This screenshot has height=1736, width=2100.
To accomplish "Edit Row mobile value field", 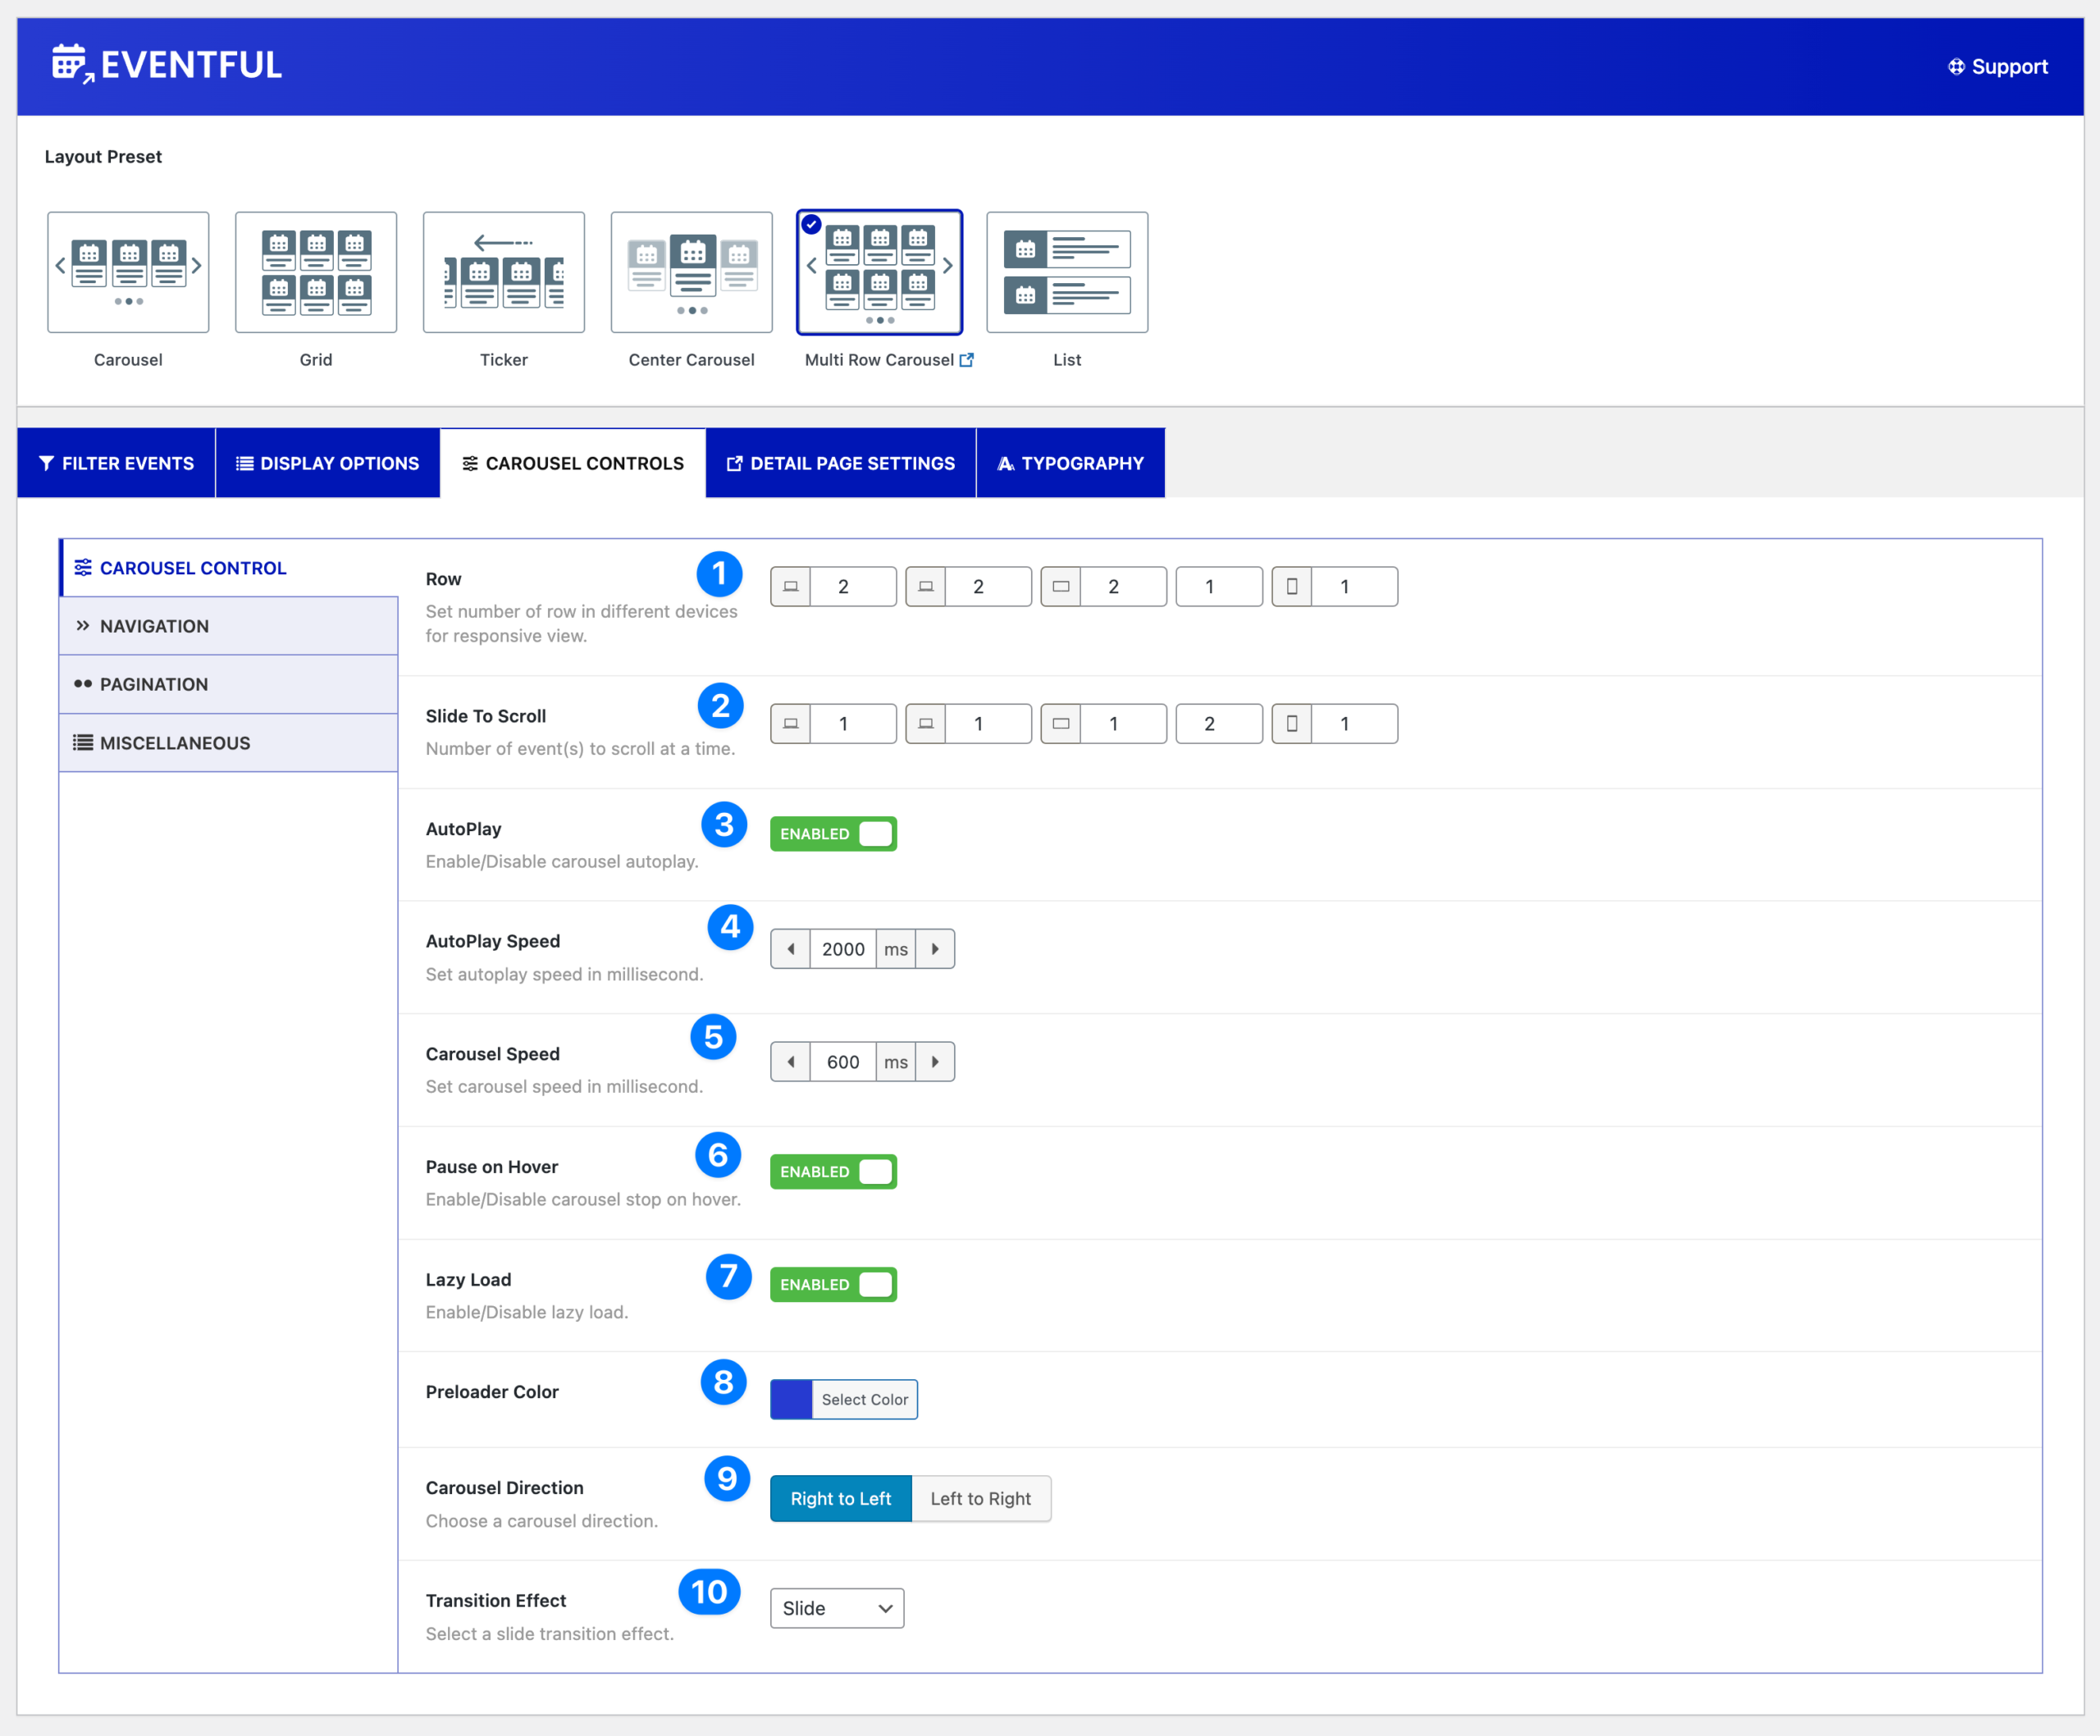I will tap(1354, 587).
